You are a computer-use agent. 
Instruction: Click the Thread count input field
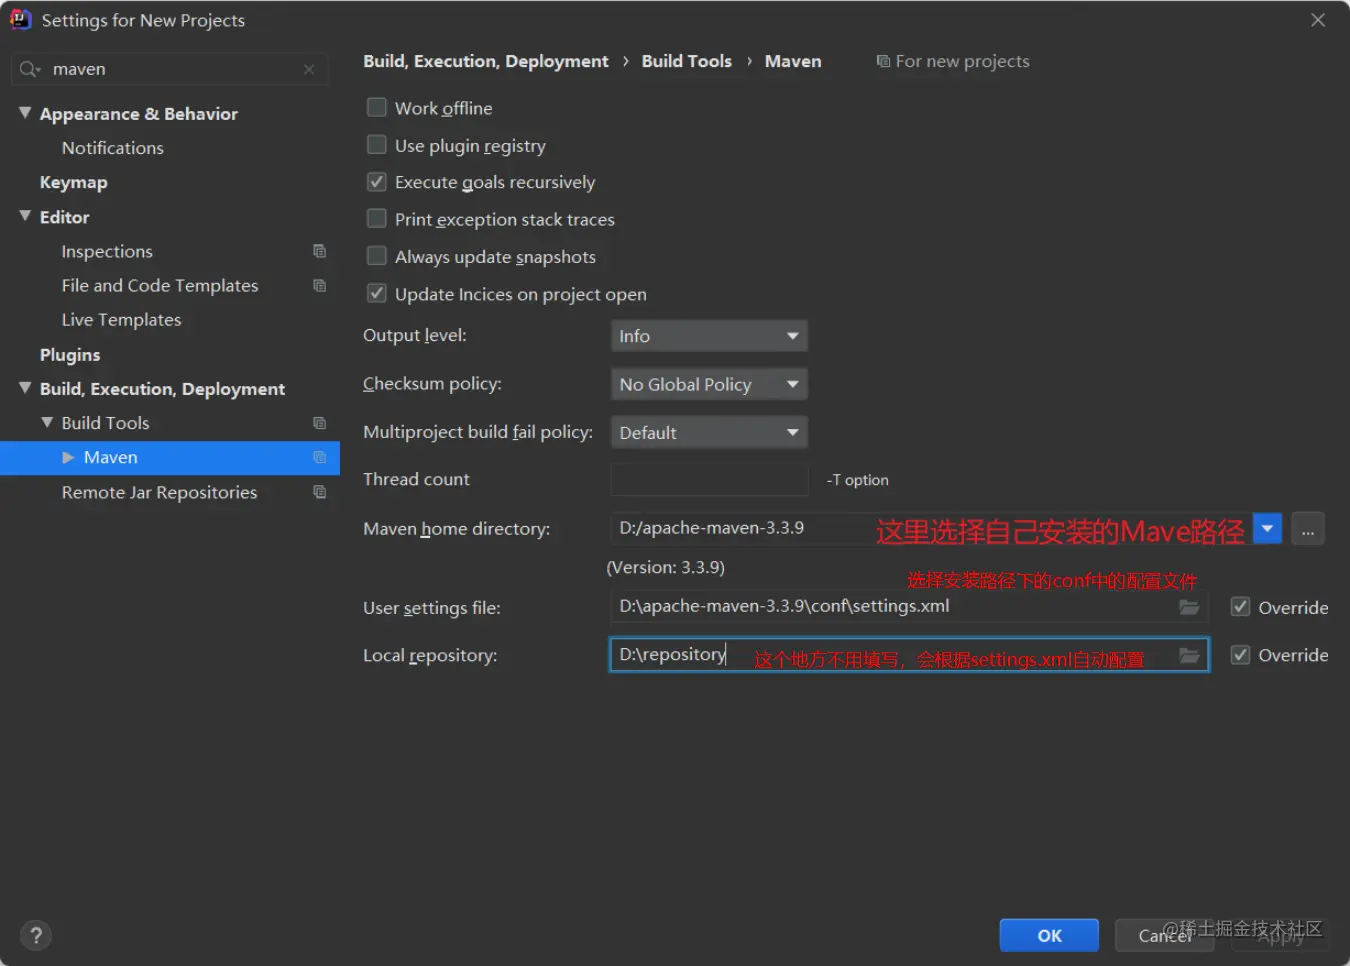pyautogui.click(x=709, y=479)
